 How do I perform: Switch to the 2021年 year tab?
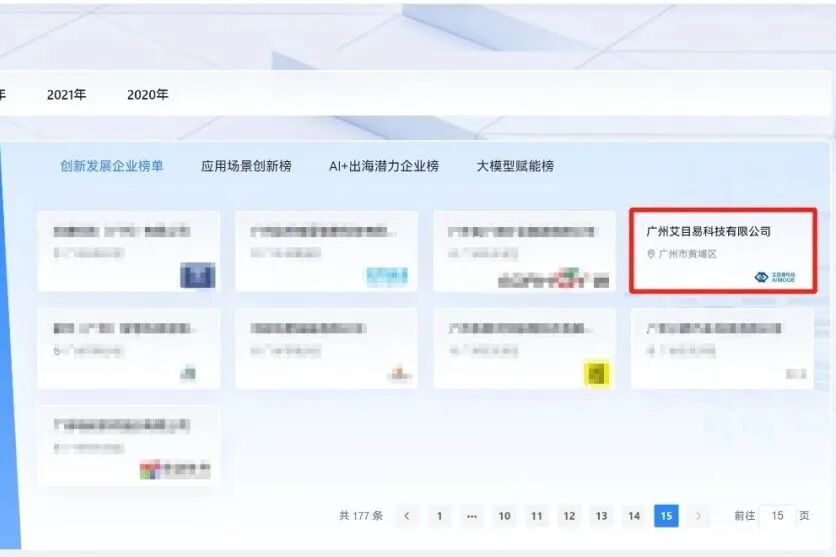tap(66, 95)
